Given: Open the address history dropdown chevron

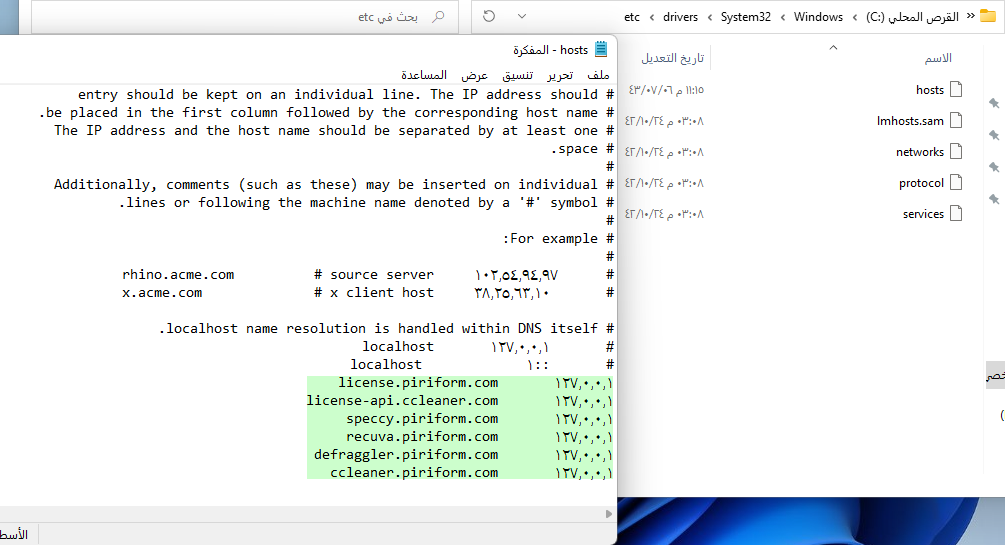Looking at the screenshot, I should tap(522, 17).
